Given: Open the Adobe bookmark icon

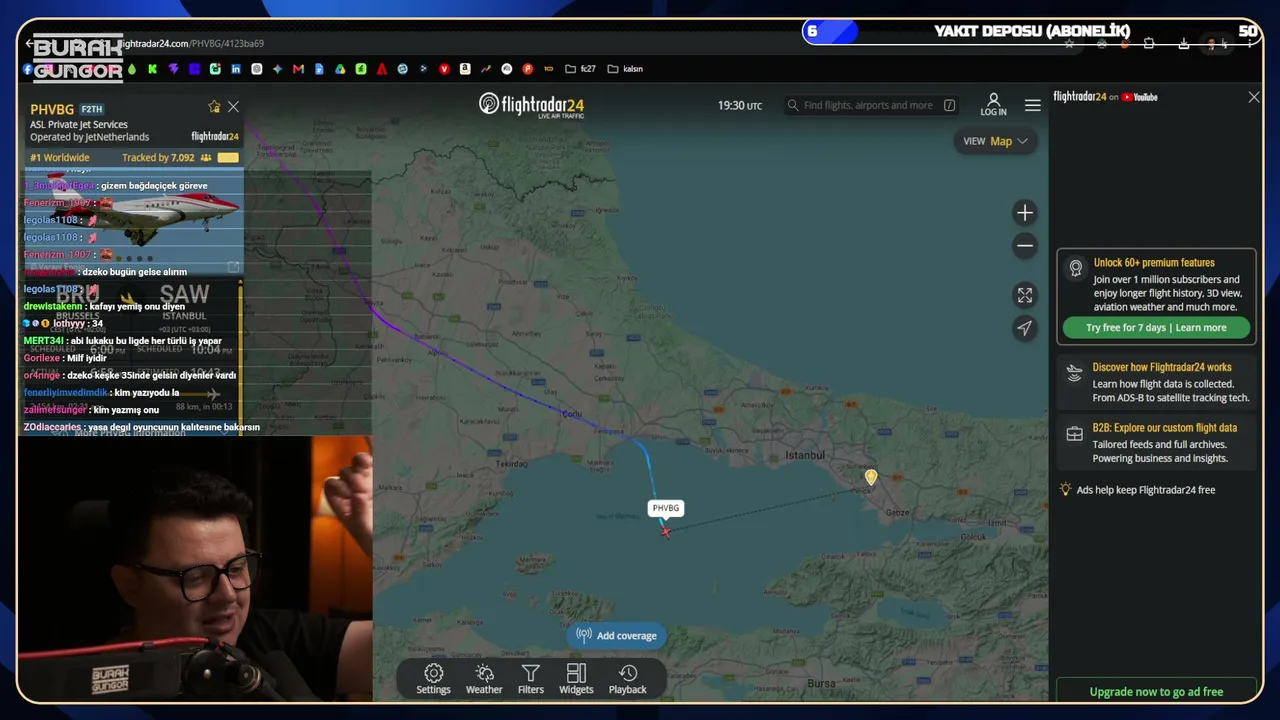Looking at the screenshot, I should tap(382, 69).
